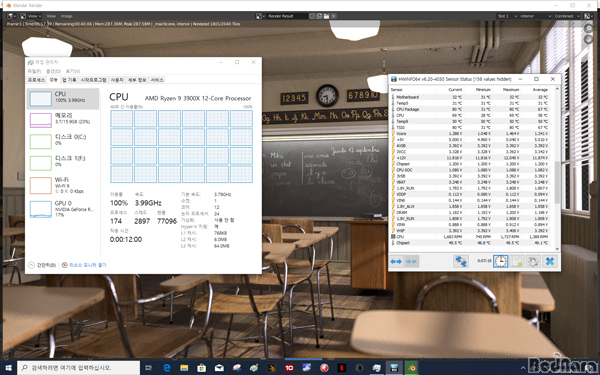Screen dimensions: 600x375
Task: Open HWiNFO sensor settings gear icon
Action: coord(533,261)
